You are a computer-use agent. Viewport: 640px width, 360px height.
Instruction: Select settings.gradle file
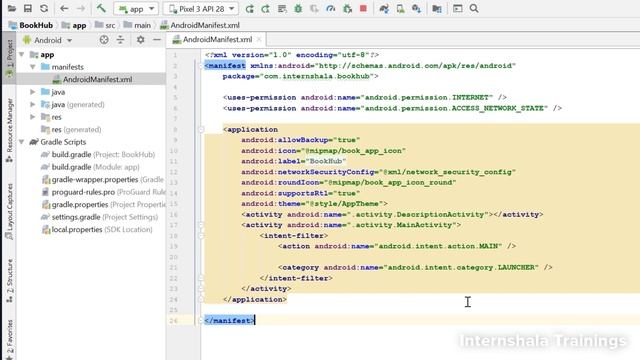tap(99, 217)
